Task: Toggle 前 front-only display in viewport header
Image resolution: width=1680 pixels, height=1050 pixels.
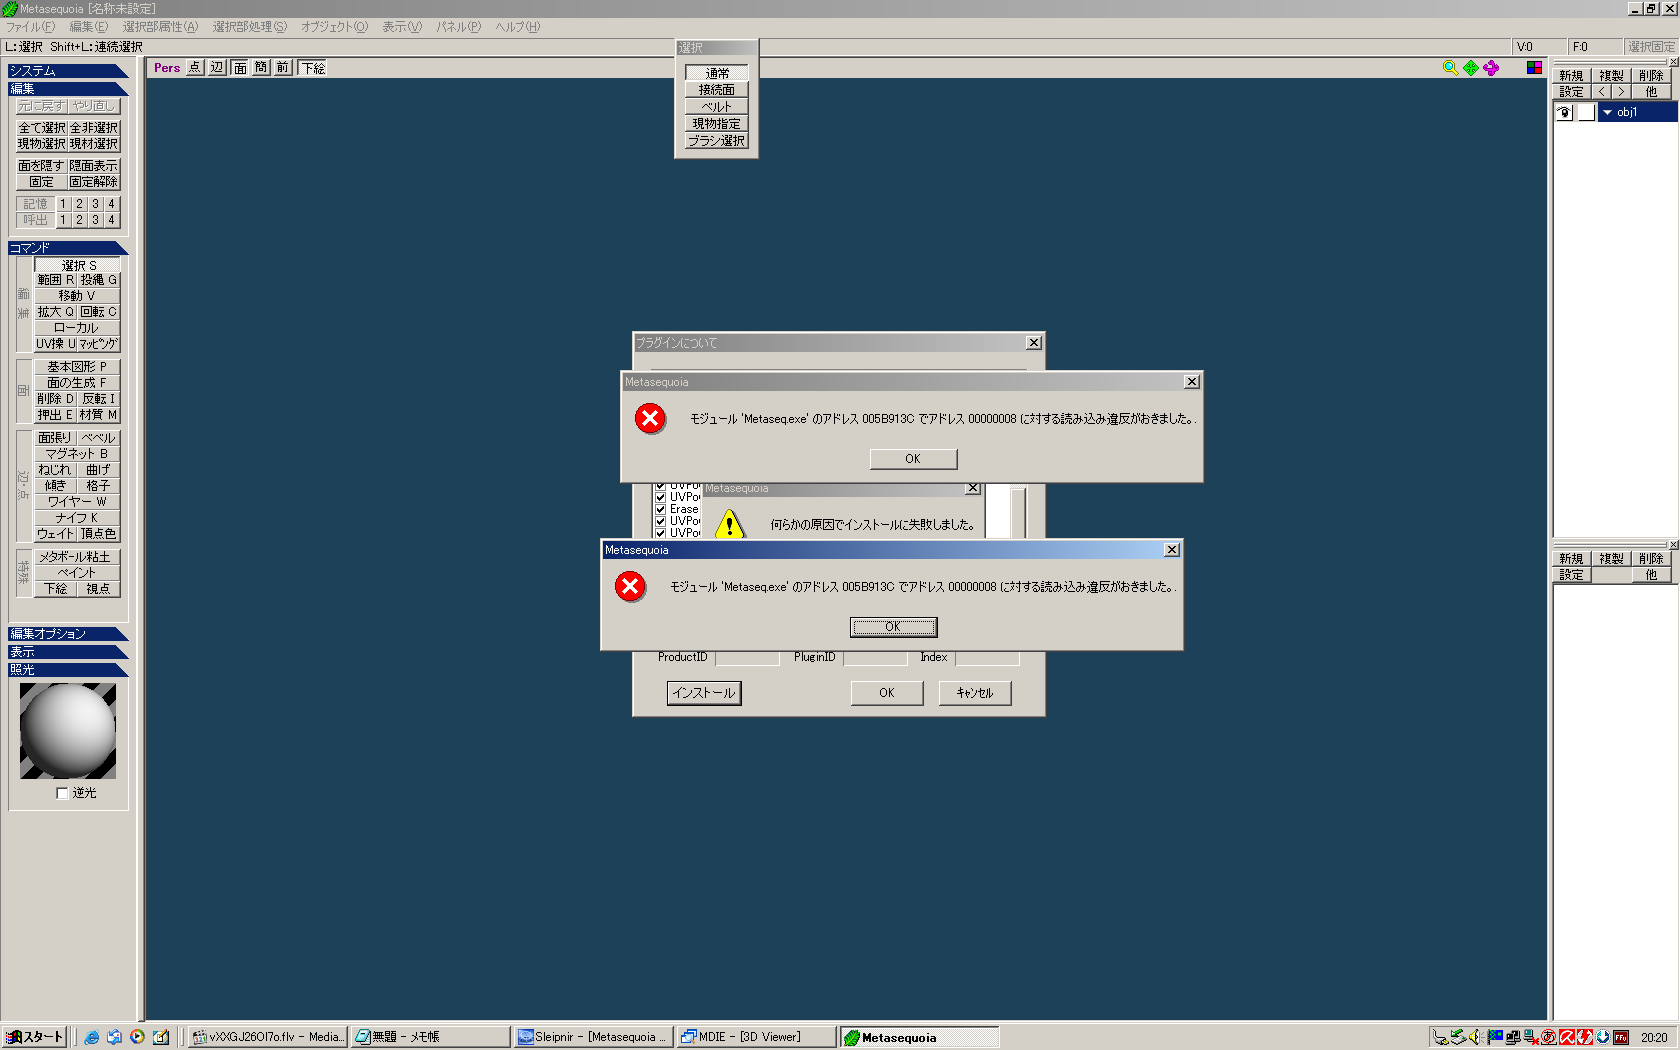Action: click(x=283, y=67)
